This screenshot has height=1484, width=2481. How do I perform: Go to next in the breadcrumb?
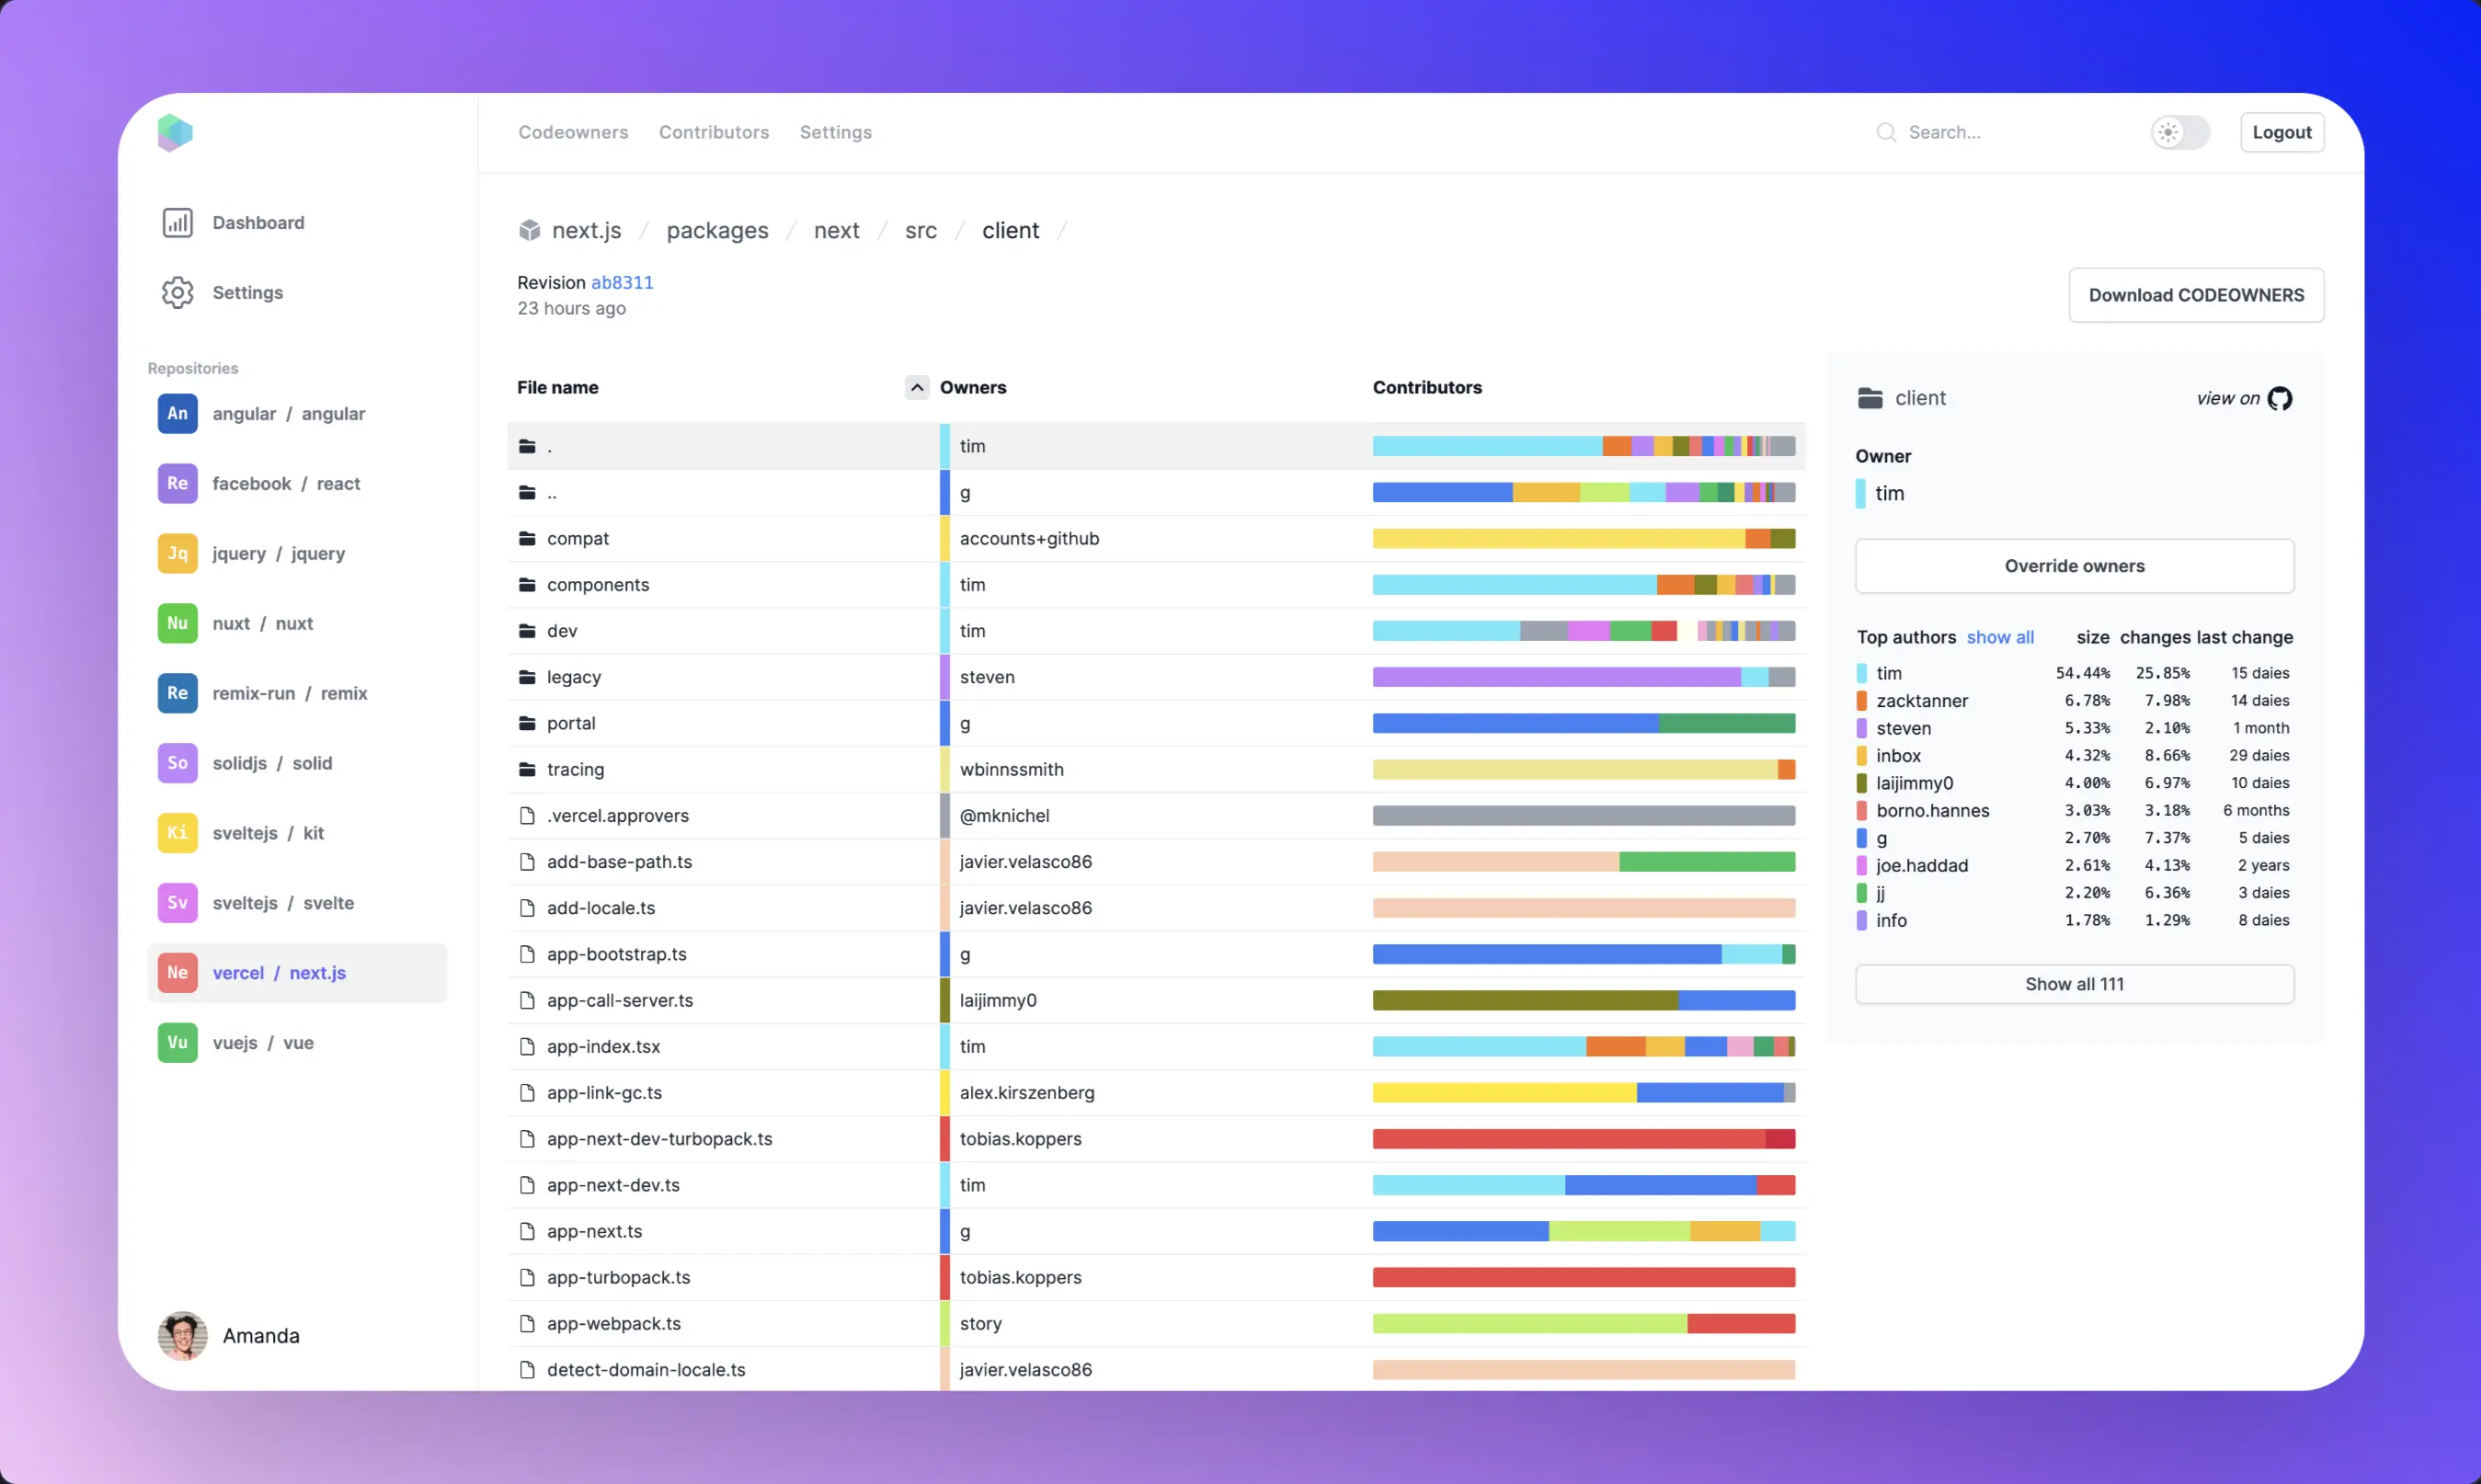pyautogui.click(x=837, y=230)
